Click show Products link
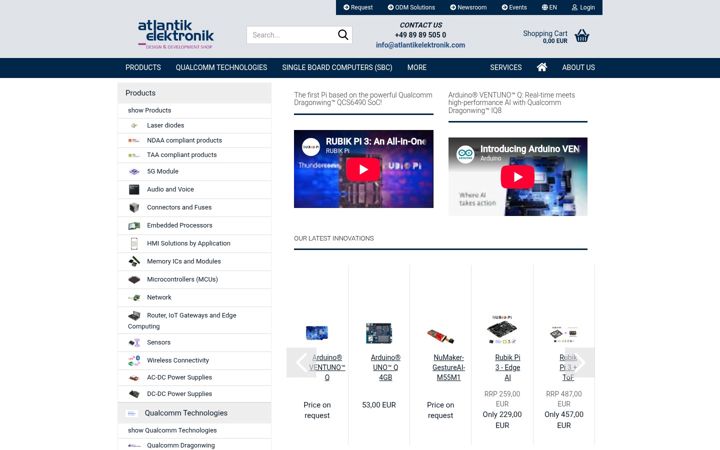The width and height of the screenshot is (720, 450). point(149,110)
